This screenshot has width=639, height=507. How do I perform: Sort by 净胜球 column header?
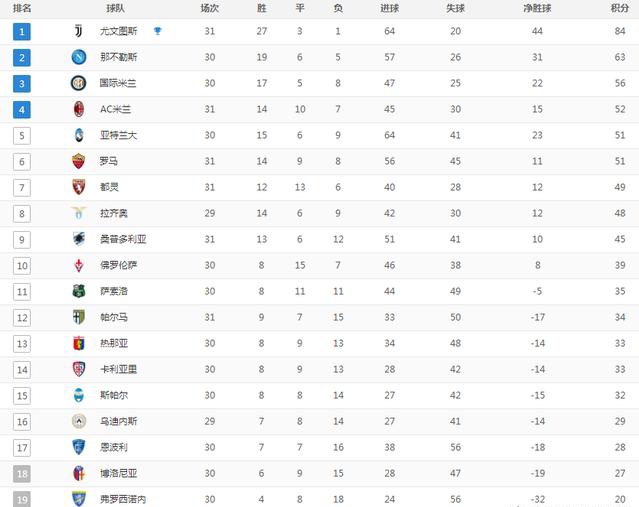[537, 8]
